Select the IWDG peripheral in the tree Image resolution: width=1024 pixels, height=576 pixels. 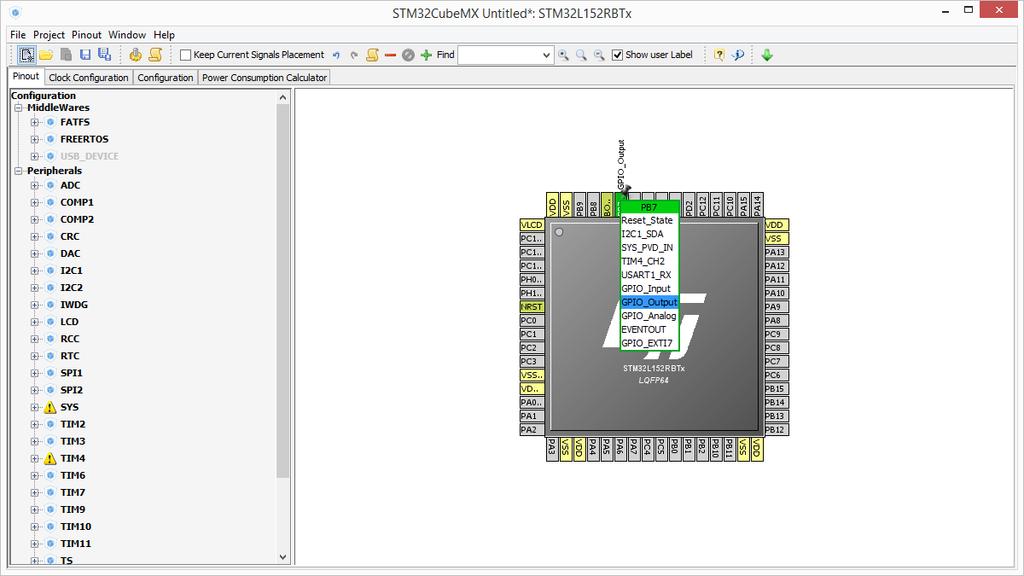click(74, 305)
